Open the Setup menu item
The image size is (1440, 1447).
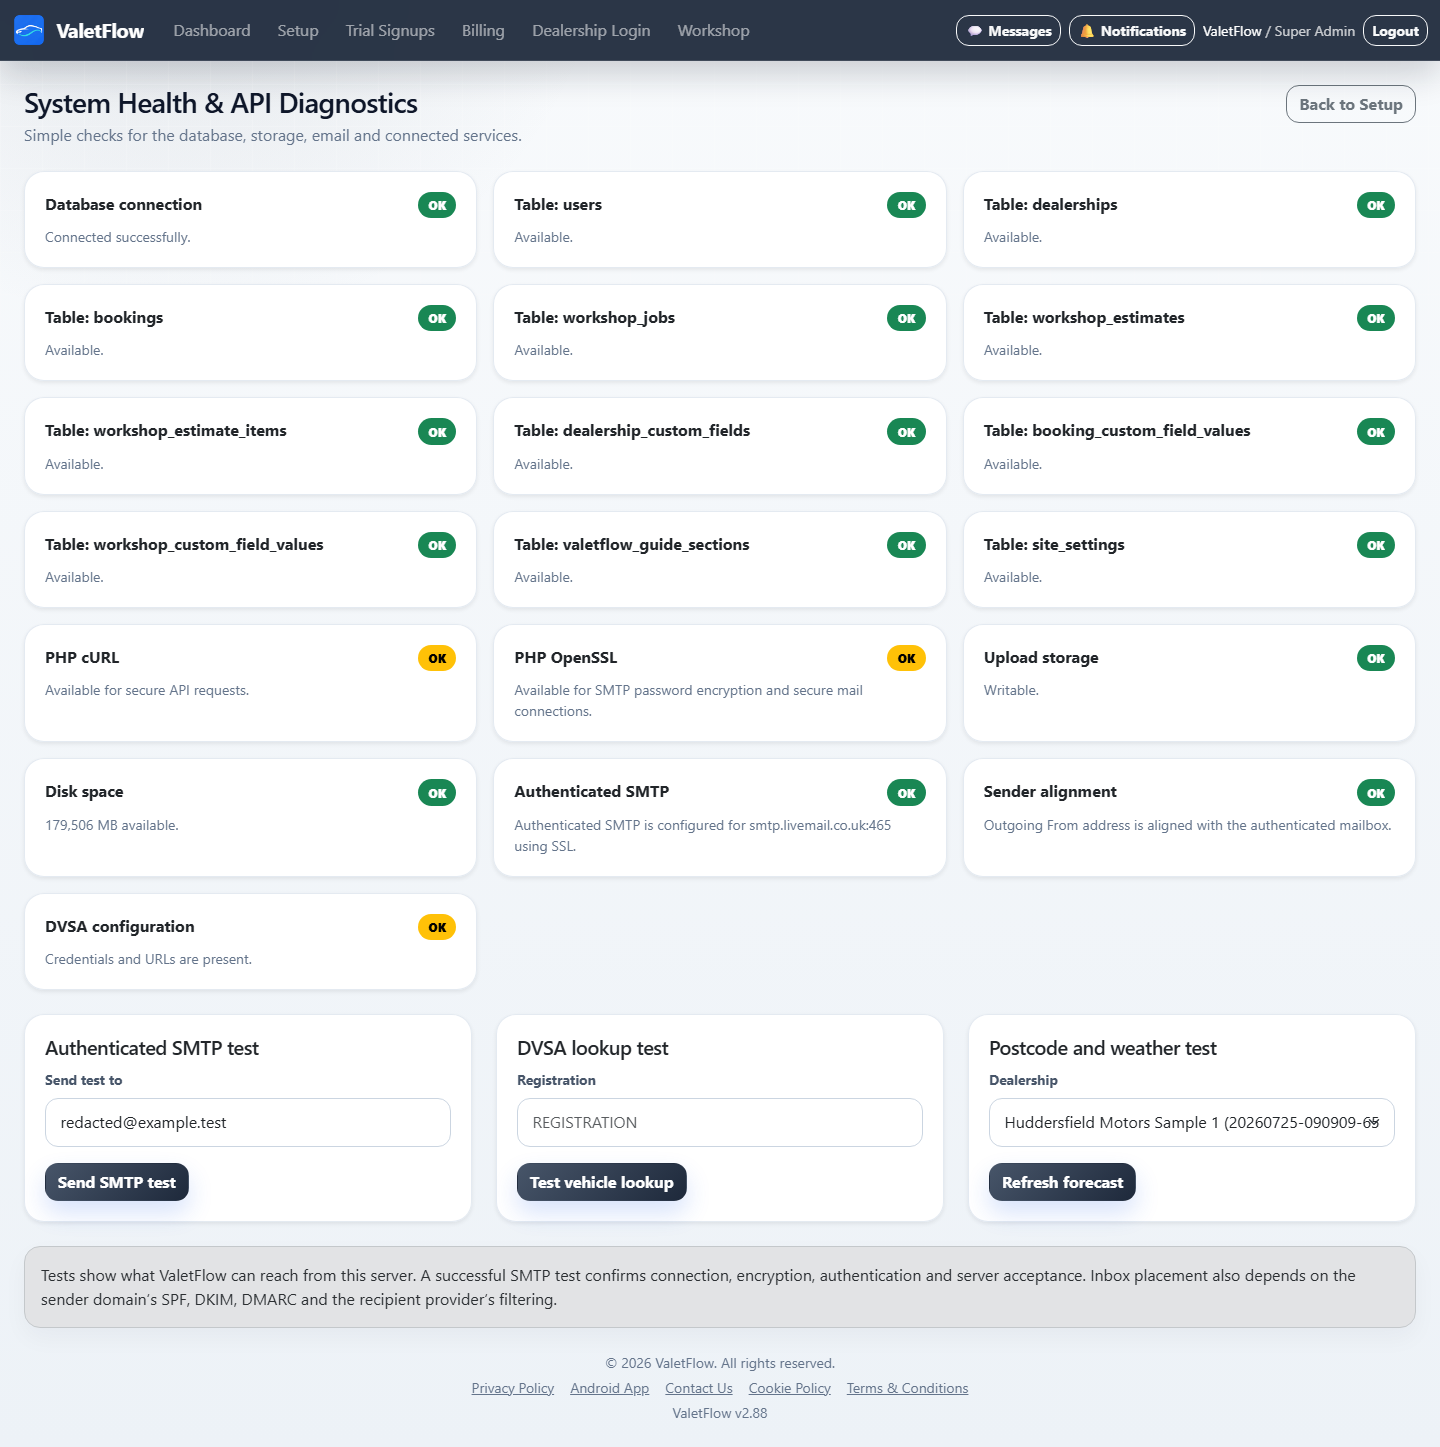point(298,31)
